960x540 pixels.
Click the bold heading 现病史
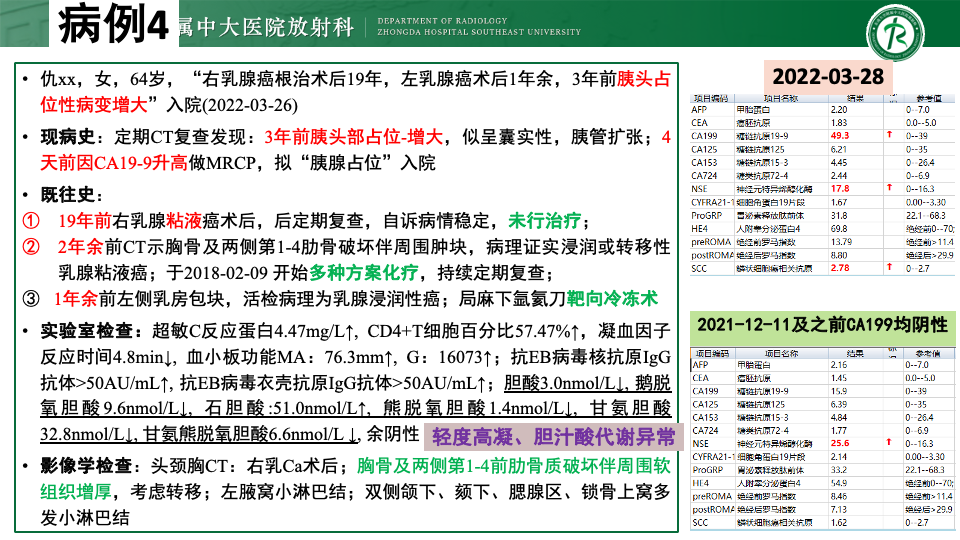[67, 137]
